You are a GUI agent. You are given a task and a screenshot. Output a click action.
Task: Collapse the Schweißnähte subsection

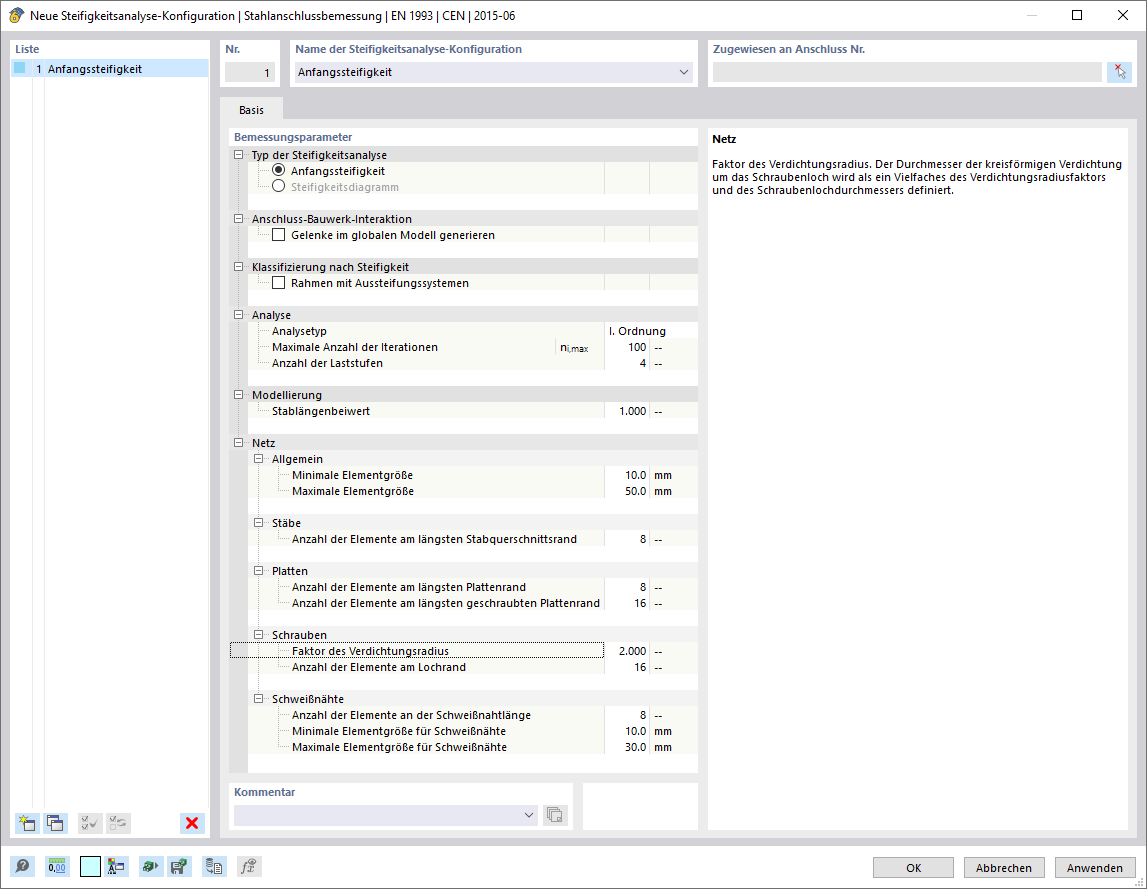click(258, 699)
